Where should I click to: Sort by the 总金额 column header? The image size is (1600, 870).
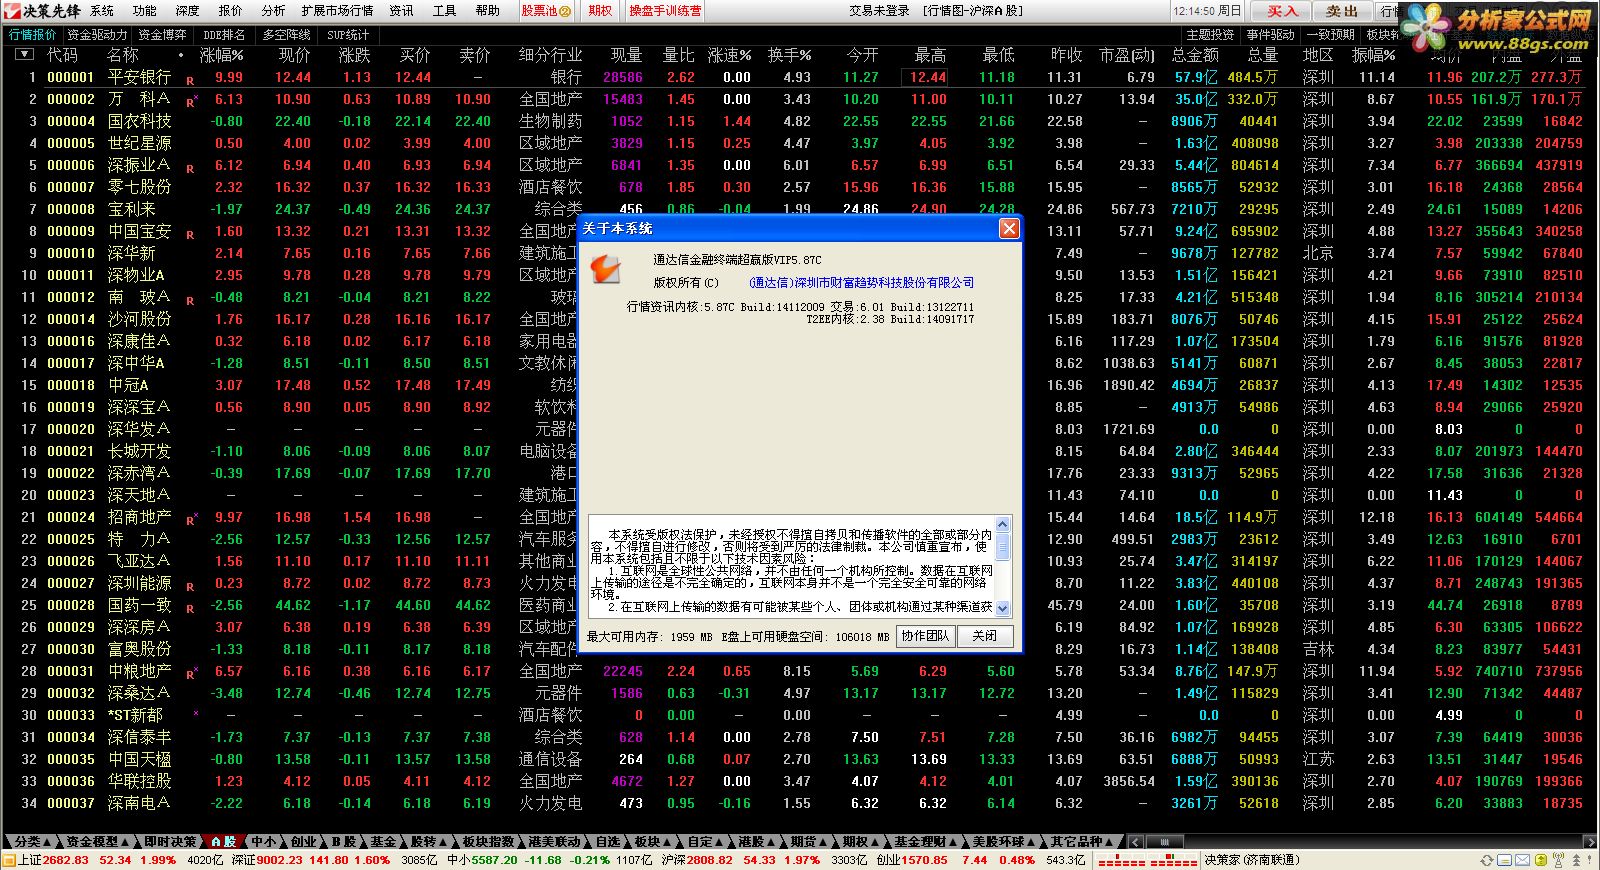tap(1195, 55)
